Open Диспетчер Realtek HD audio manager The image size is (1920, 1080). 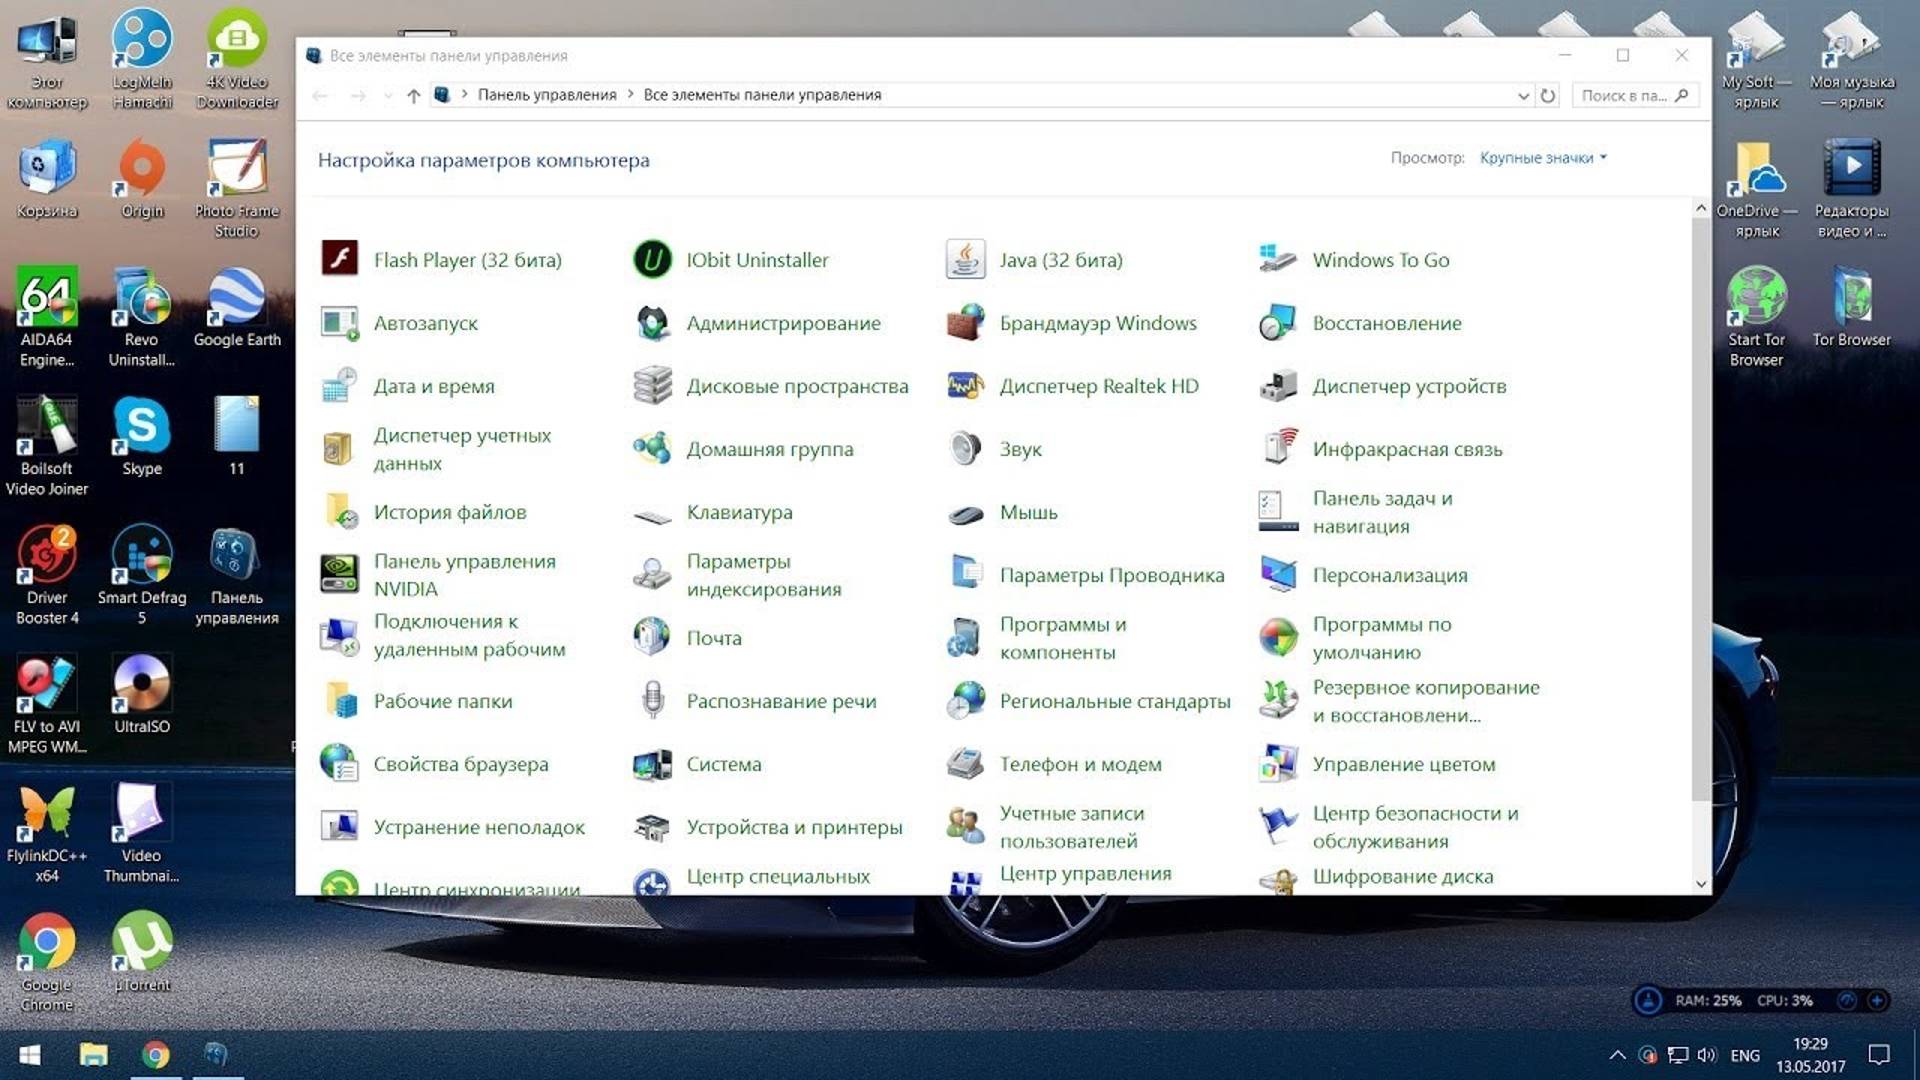click(1099, 386)
